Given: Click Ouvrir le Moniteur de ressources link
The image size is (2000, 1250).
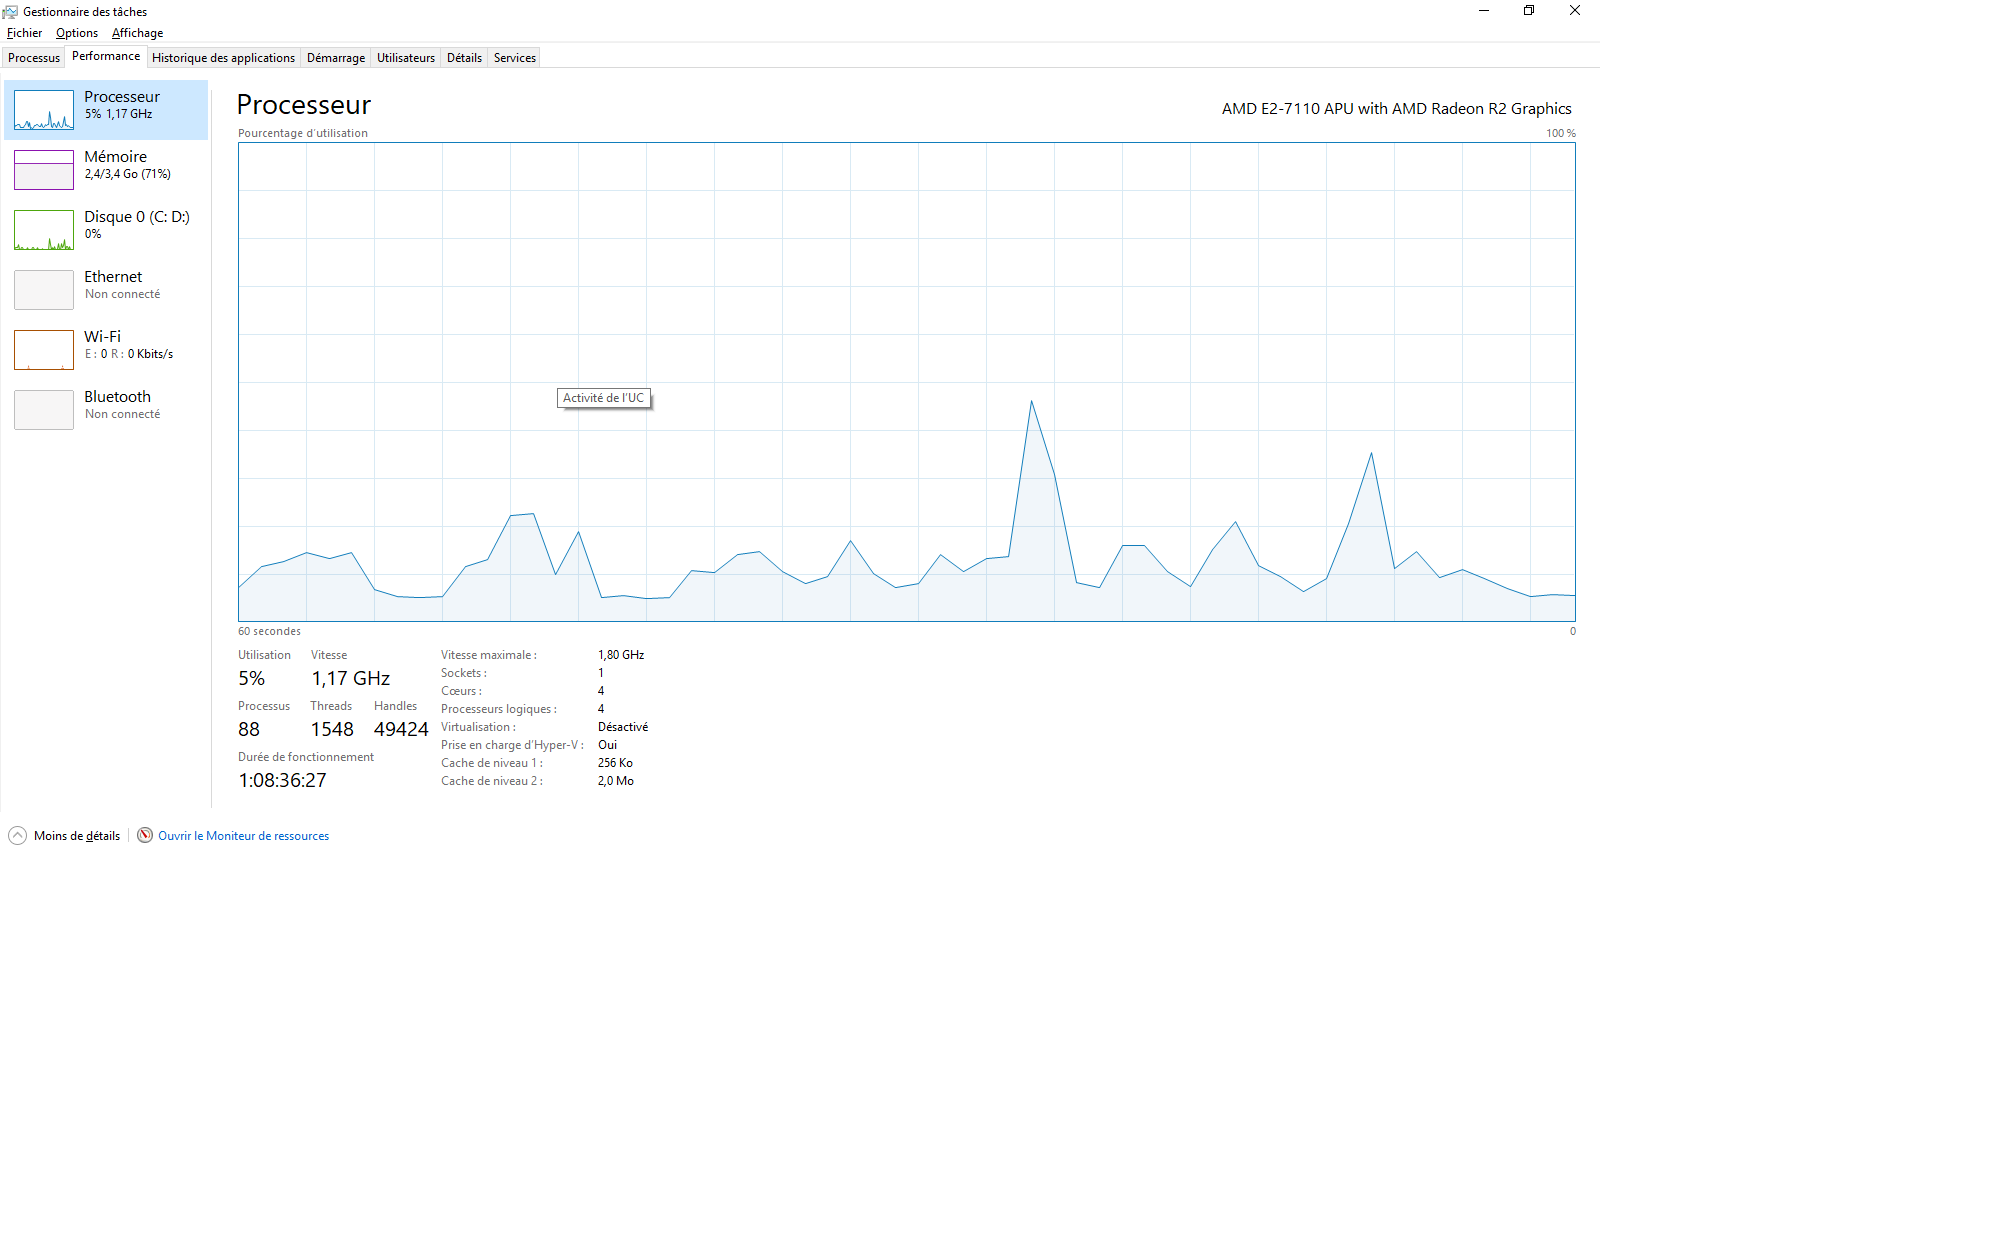Looking at the screenshot, I should click(x=243, y=836).
